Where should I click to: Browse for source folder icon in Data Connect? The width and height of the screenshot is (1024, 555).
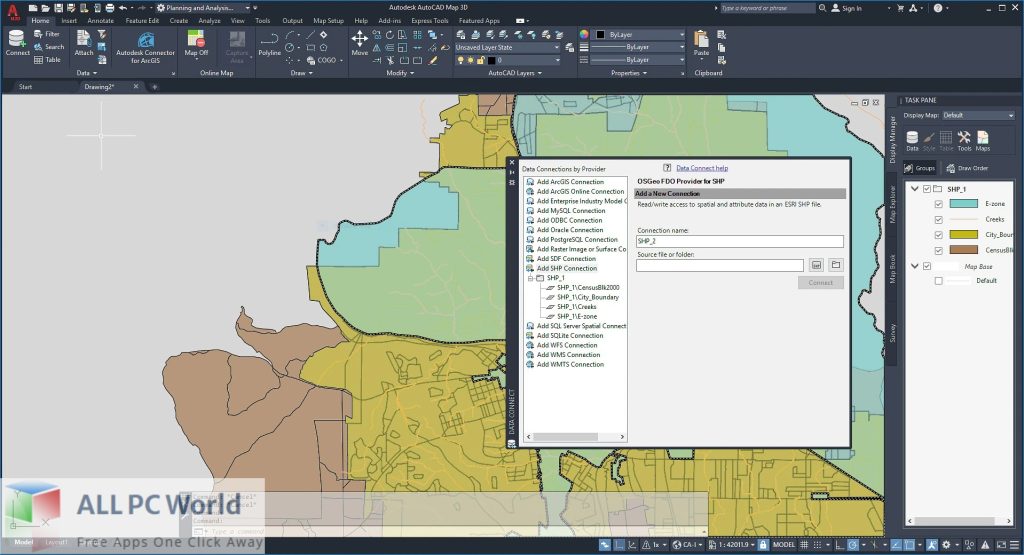tap(836, 265)
